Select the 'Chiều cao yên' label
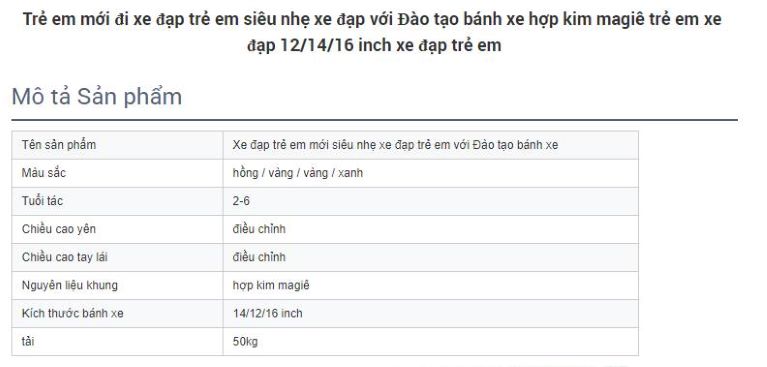This screenshot has height=367, width=767. click(58, 229)
